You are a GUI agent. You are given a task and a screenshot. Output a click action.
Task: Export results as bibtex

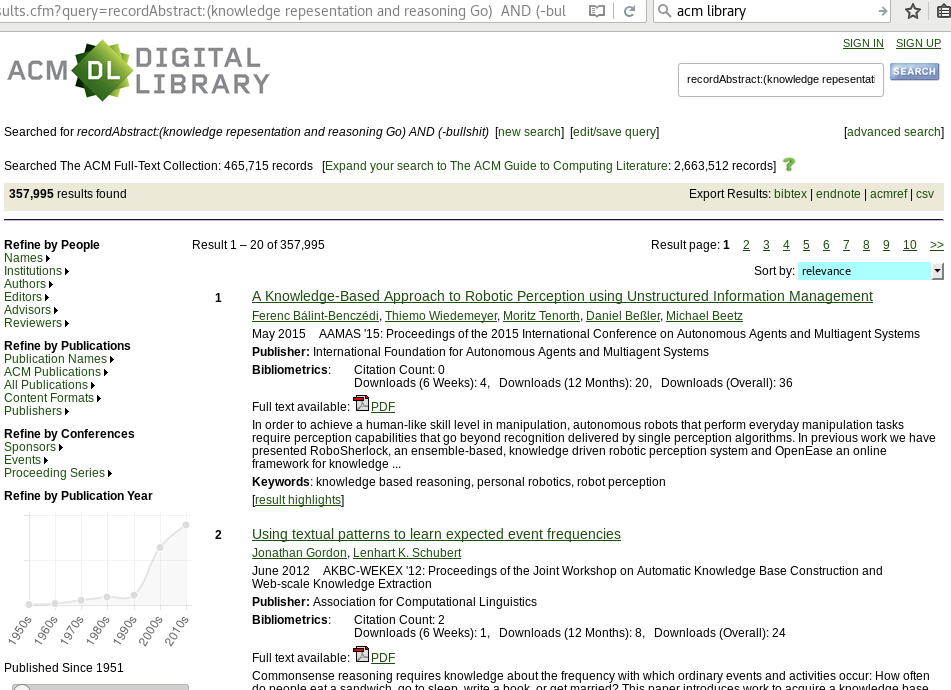[790, 194]
